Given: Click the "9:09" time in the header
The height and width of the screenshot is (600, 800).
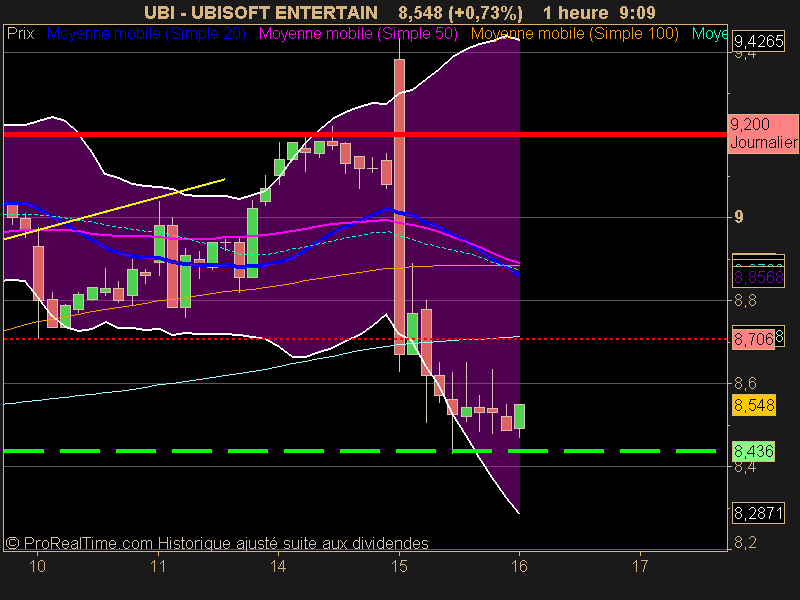Looking at the screenshot, I should click(x=635, y=12).
